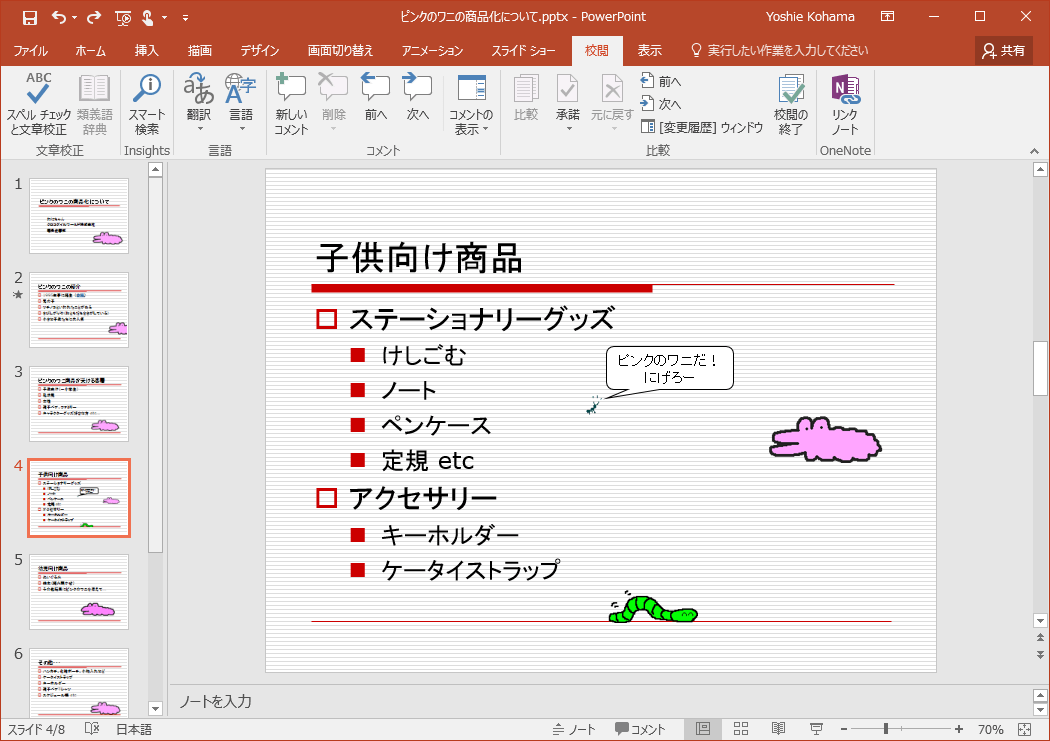Click End Review icon
1050x741 pixels.
pyautogui.click(x=790, y=104)
